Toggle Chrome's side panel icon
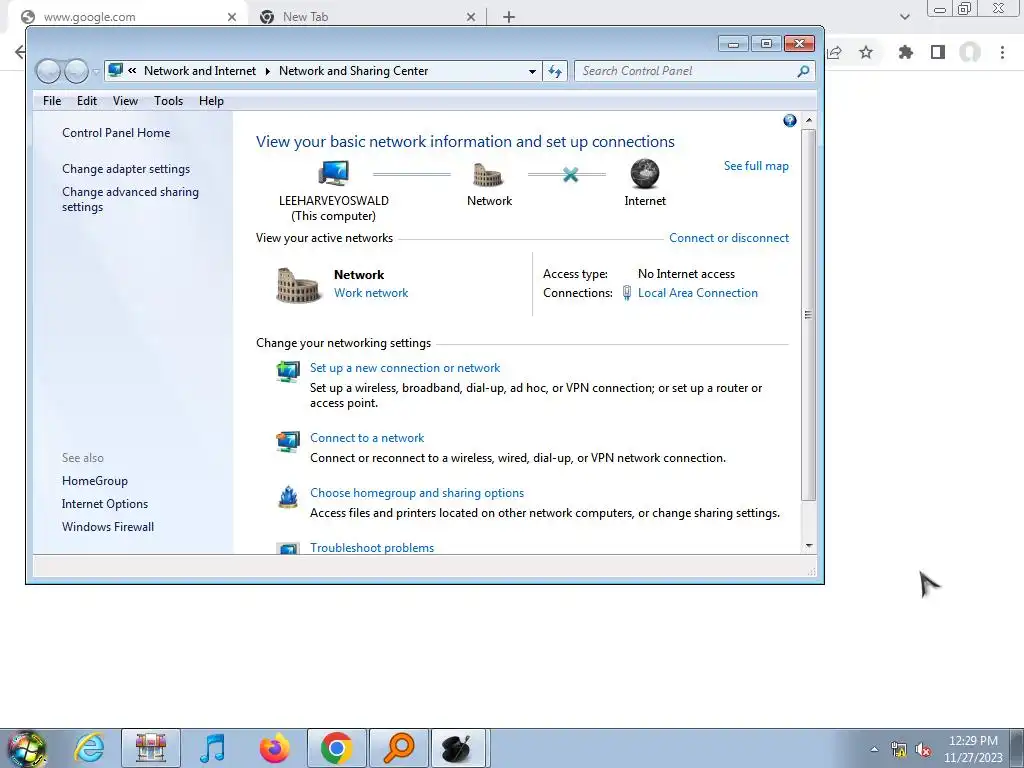Screen dimensions: 1024x768 [938, 52]
